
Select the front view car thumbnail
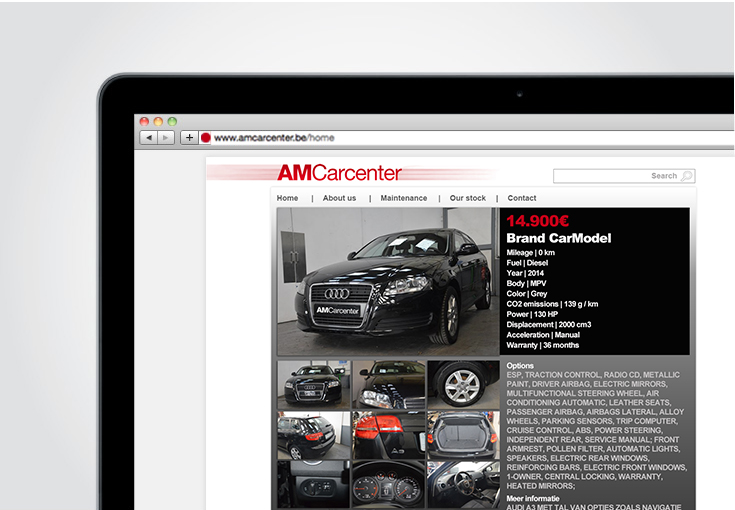314,384
